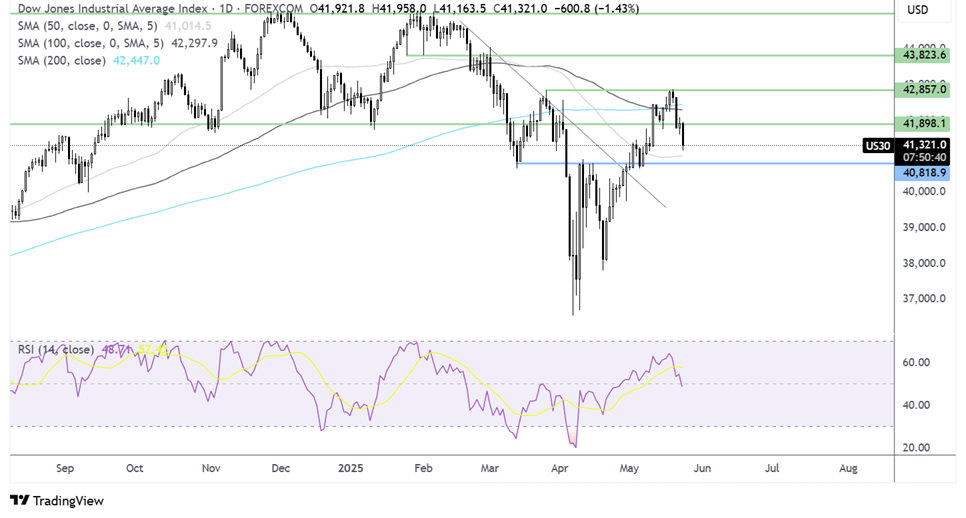Click the Jul label on time axis
Image resolution: width=966 pixels, height=518 pixels.
pos(772,468)
